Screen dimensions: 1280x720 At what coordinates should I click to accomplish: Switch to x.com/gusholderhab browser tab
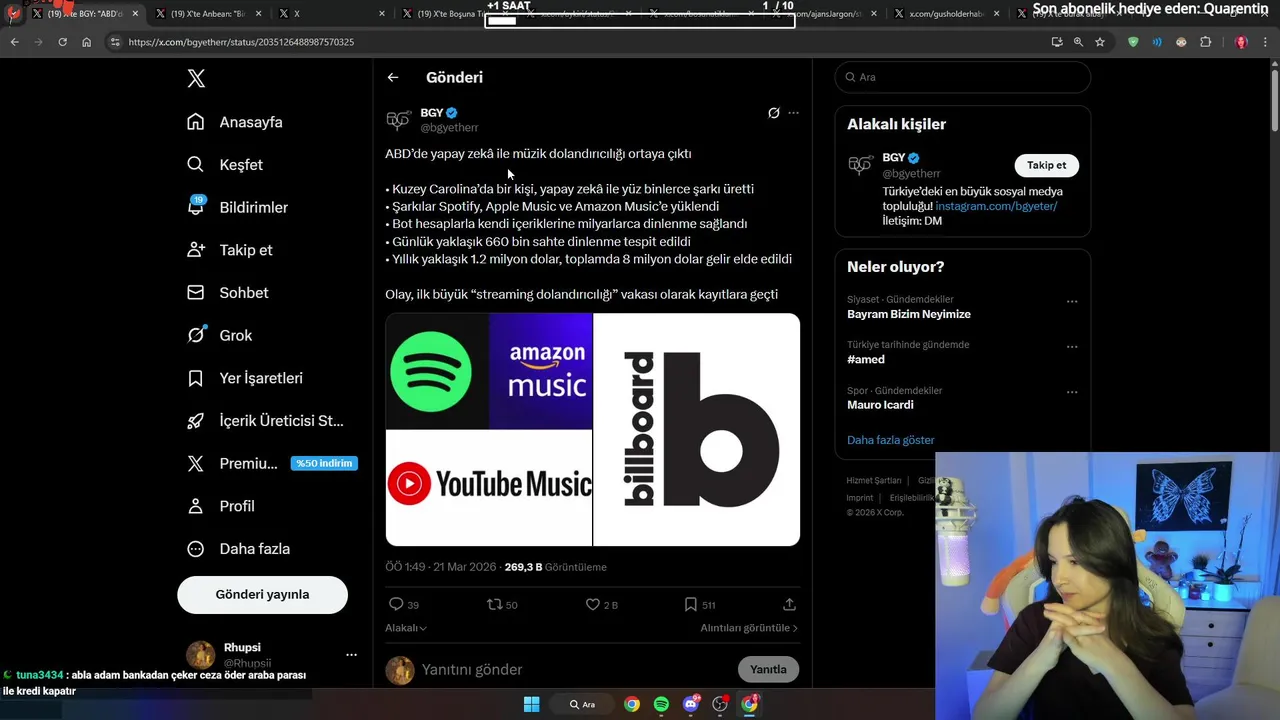[948, 14]
